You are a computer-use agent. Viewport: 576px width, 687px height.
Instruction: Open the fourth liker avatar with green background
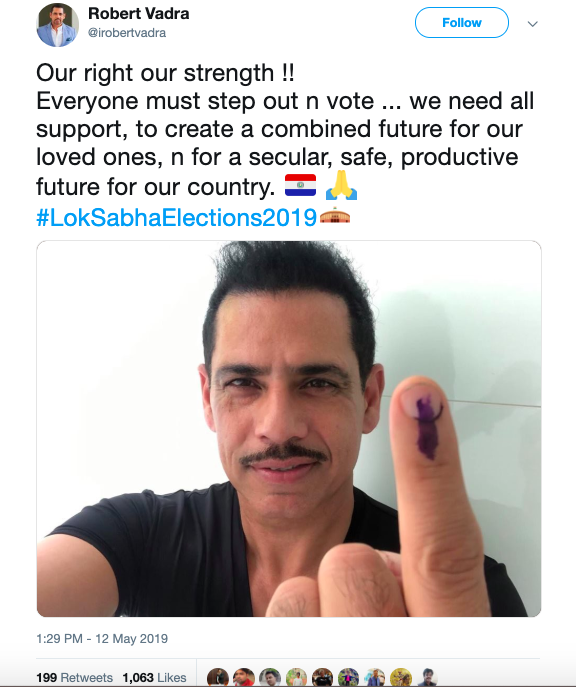click(296, 678)
